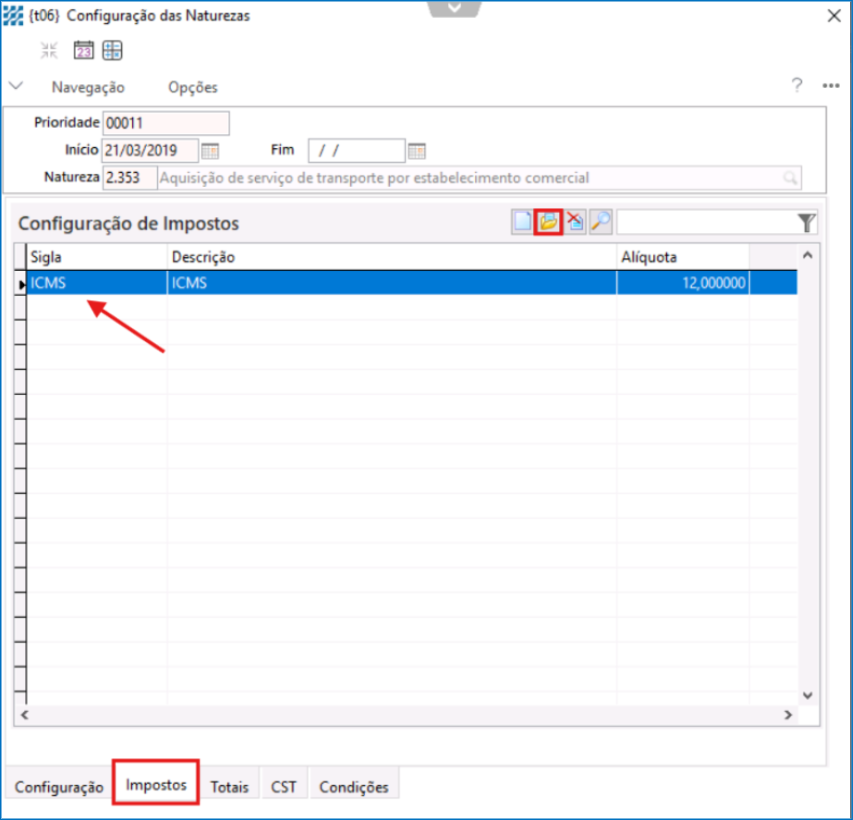Open the more options ellipsis menu
The width and height of the screenshot is (853, 820).
click(x=830, y=86)
